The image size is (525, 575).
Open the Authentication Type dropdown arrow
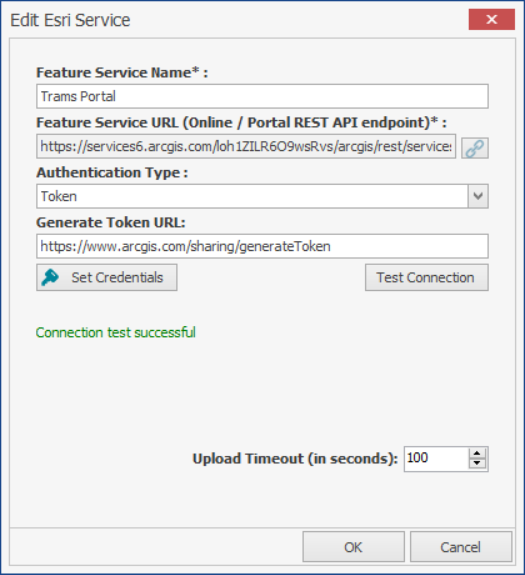click(478, 196)
